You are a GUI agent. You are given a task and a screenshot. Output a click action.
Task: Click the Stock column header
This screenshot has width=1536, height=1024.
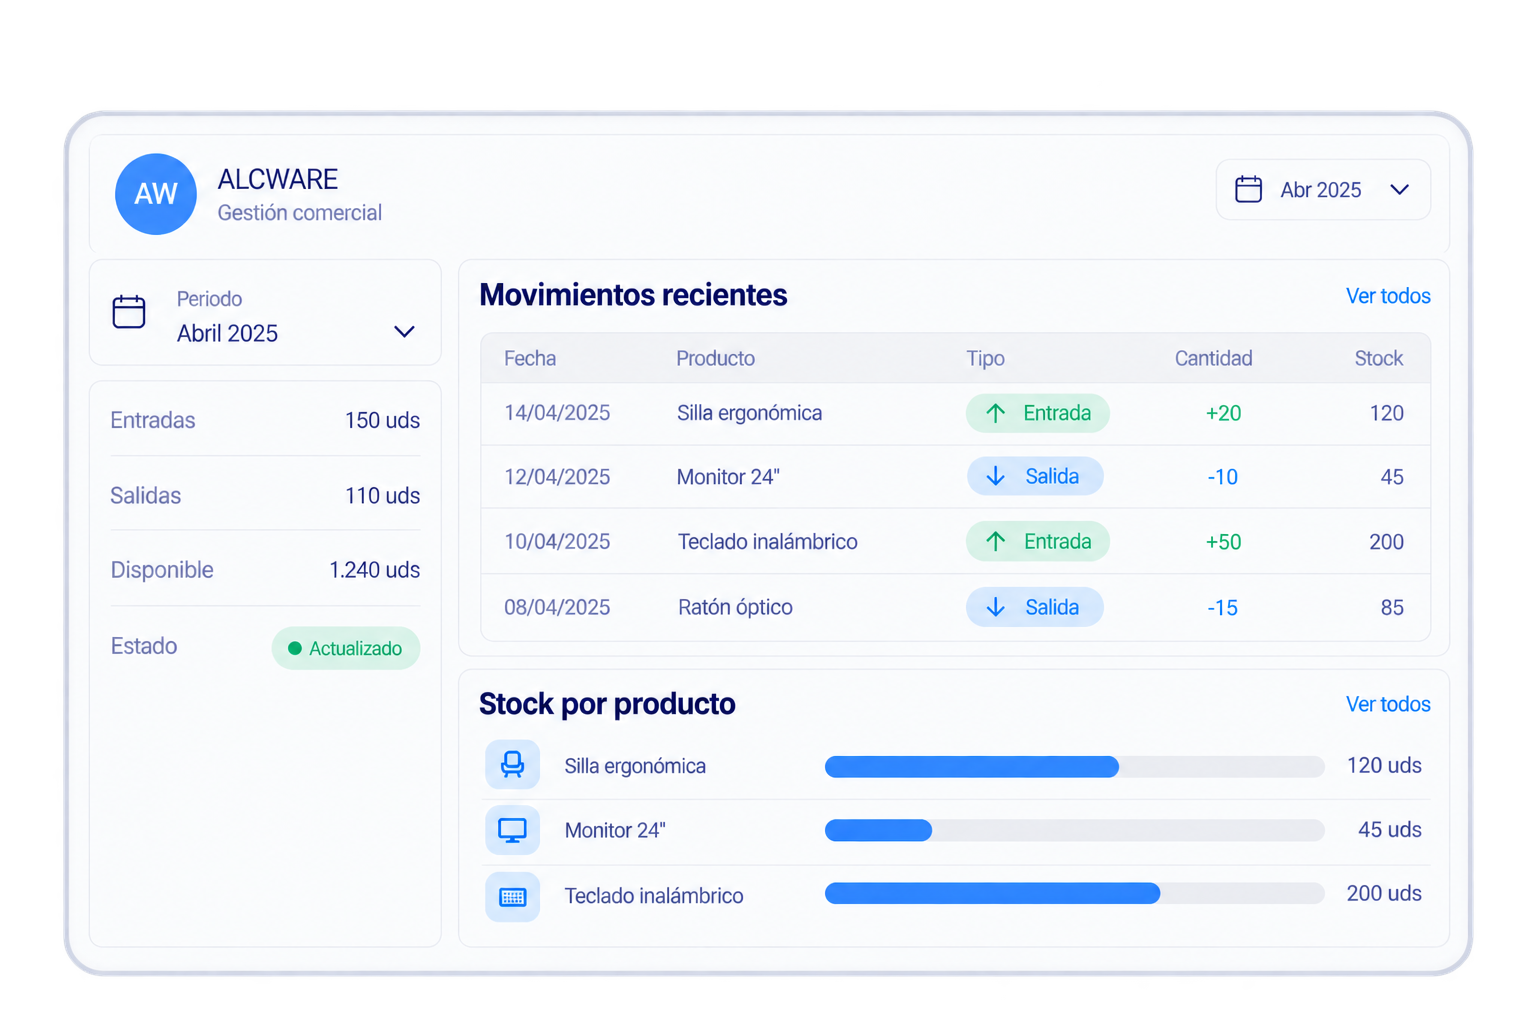(x=1379, y=358)
